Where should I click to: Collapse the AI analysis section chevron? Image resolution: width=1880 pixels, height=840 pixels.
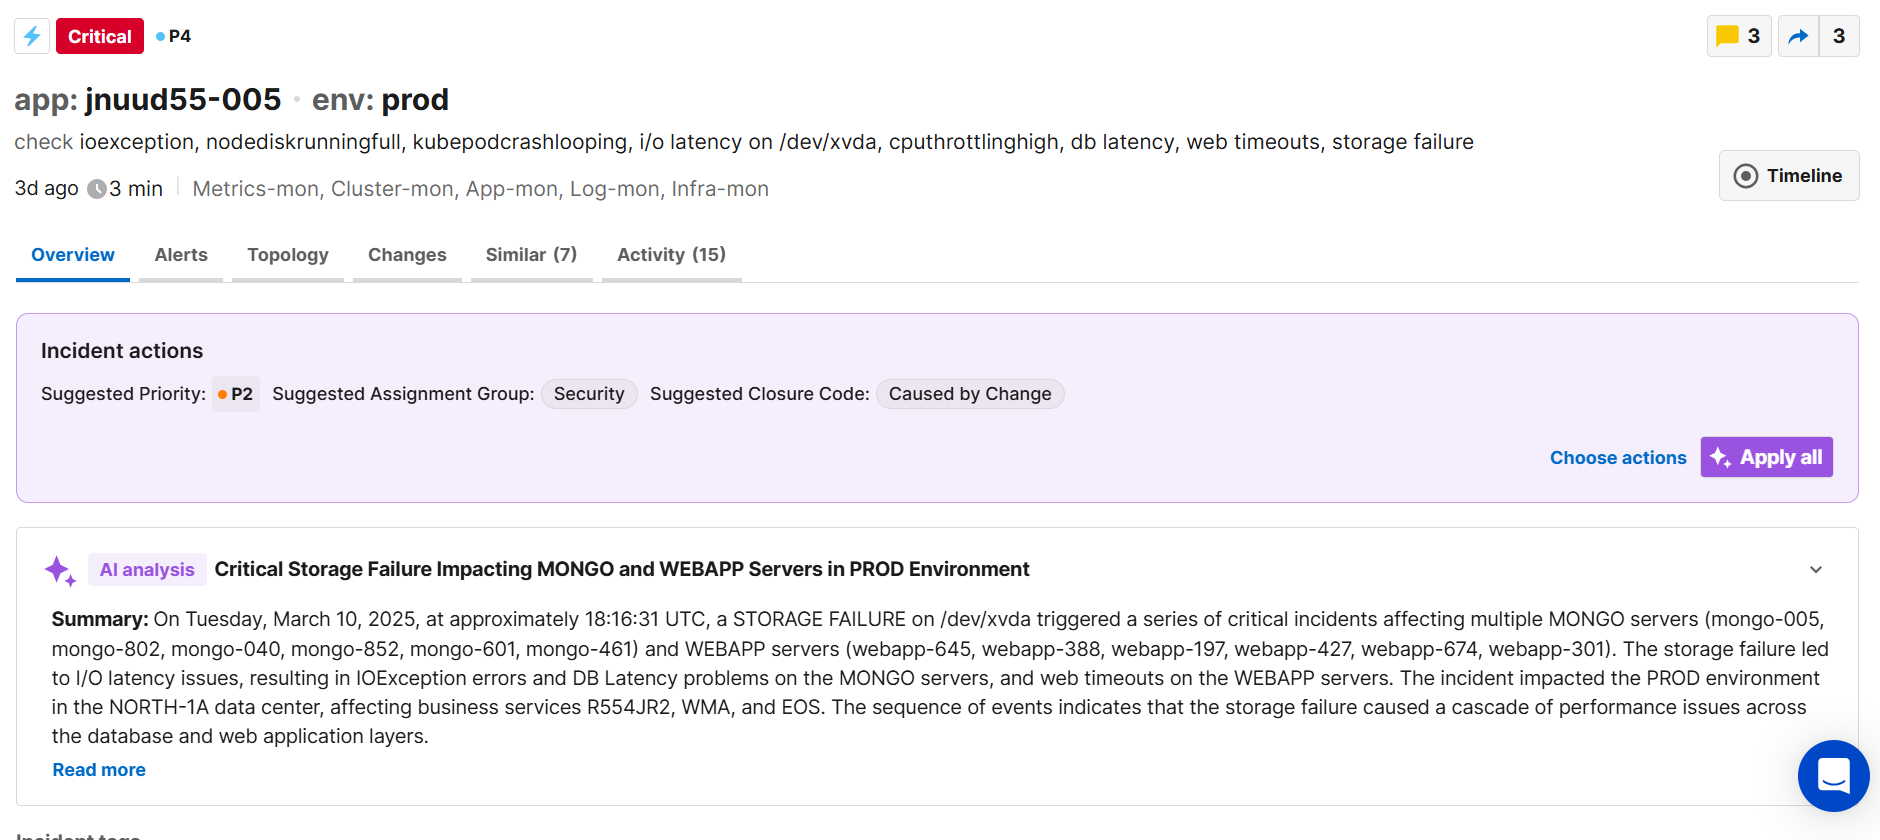[1816, 570]
